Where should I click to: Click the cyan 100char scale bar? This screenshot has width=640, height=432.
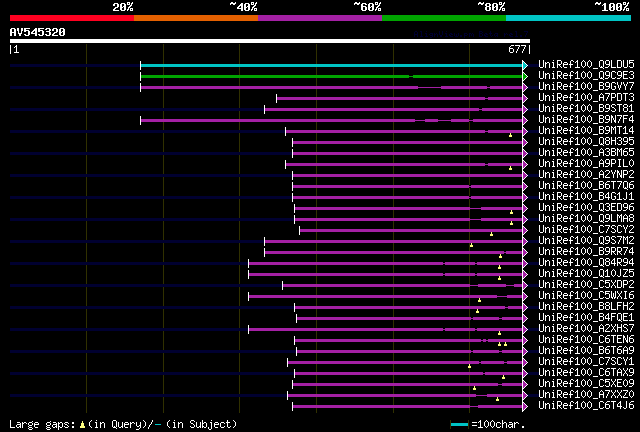pos(460,425)
